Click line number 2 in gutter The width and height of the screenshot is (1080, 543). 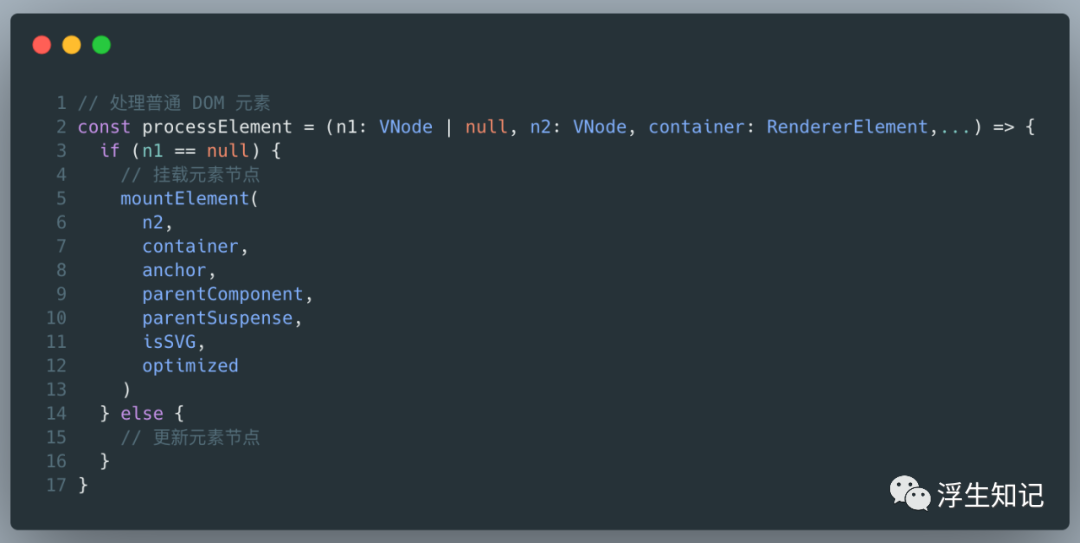61,127
